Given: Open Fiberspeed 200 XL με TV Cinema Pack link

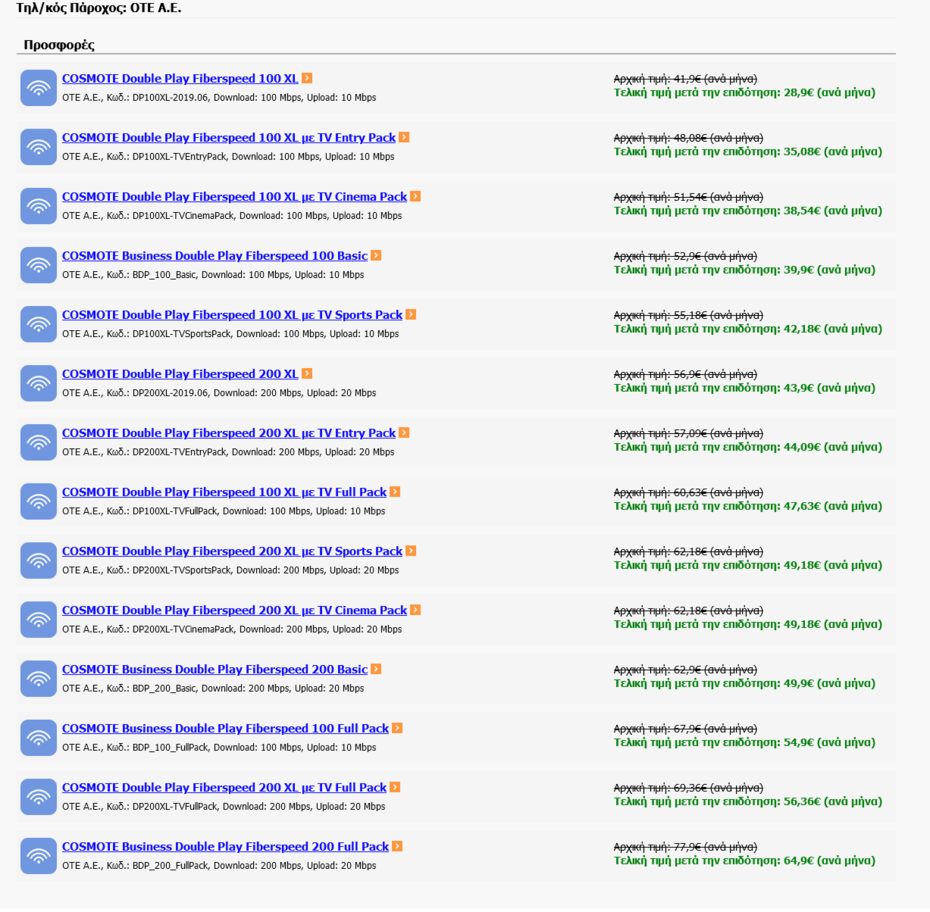Looking at the screenshot, I should [234, 611].
